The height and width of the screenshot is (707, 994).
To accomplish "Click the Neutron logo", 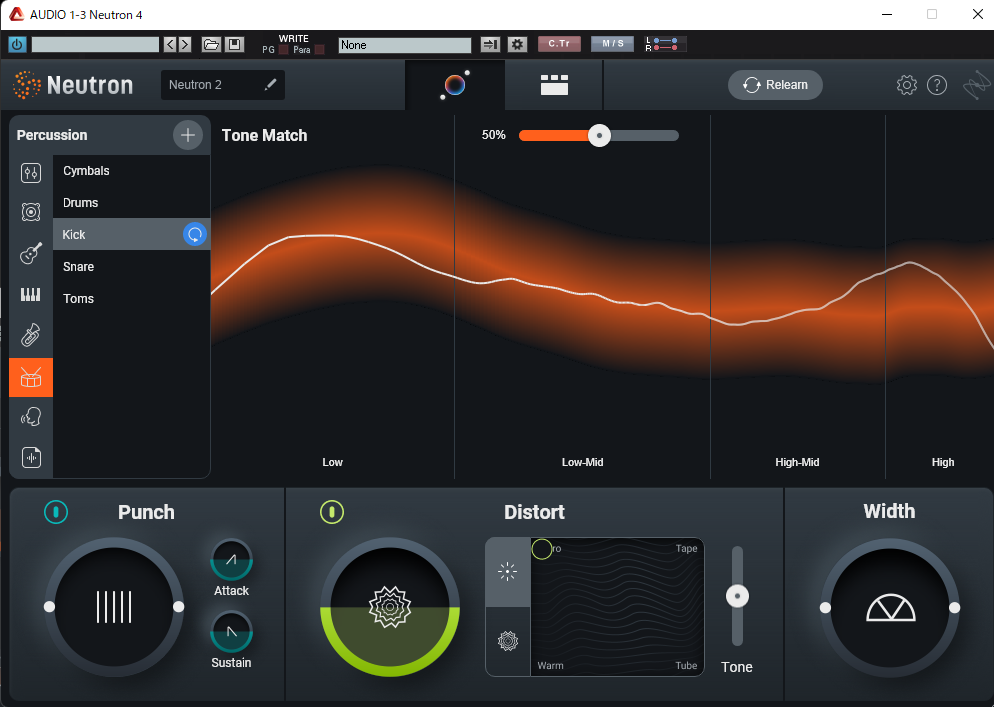I will [73, 85].
